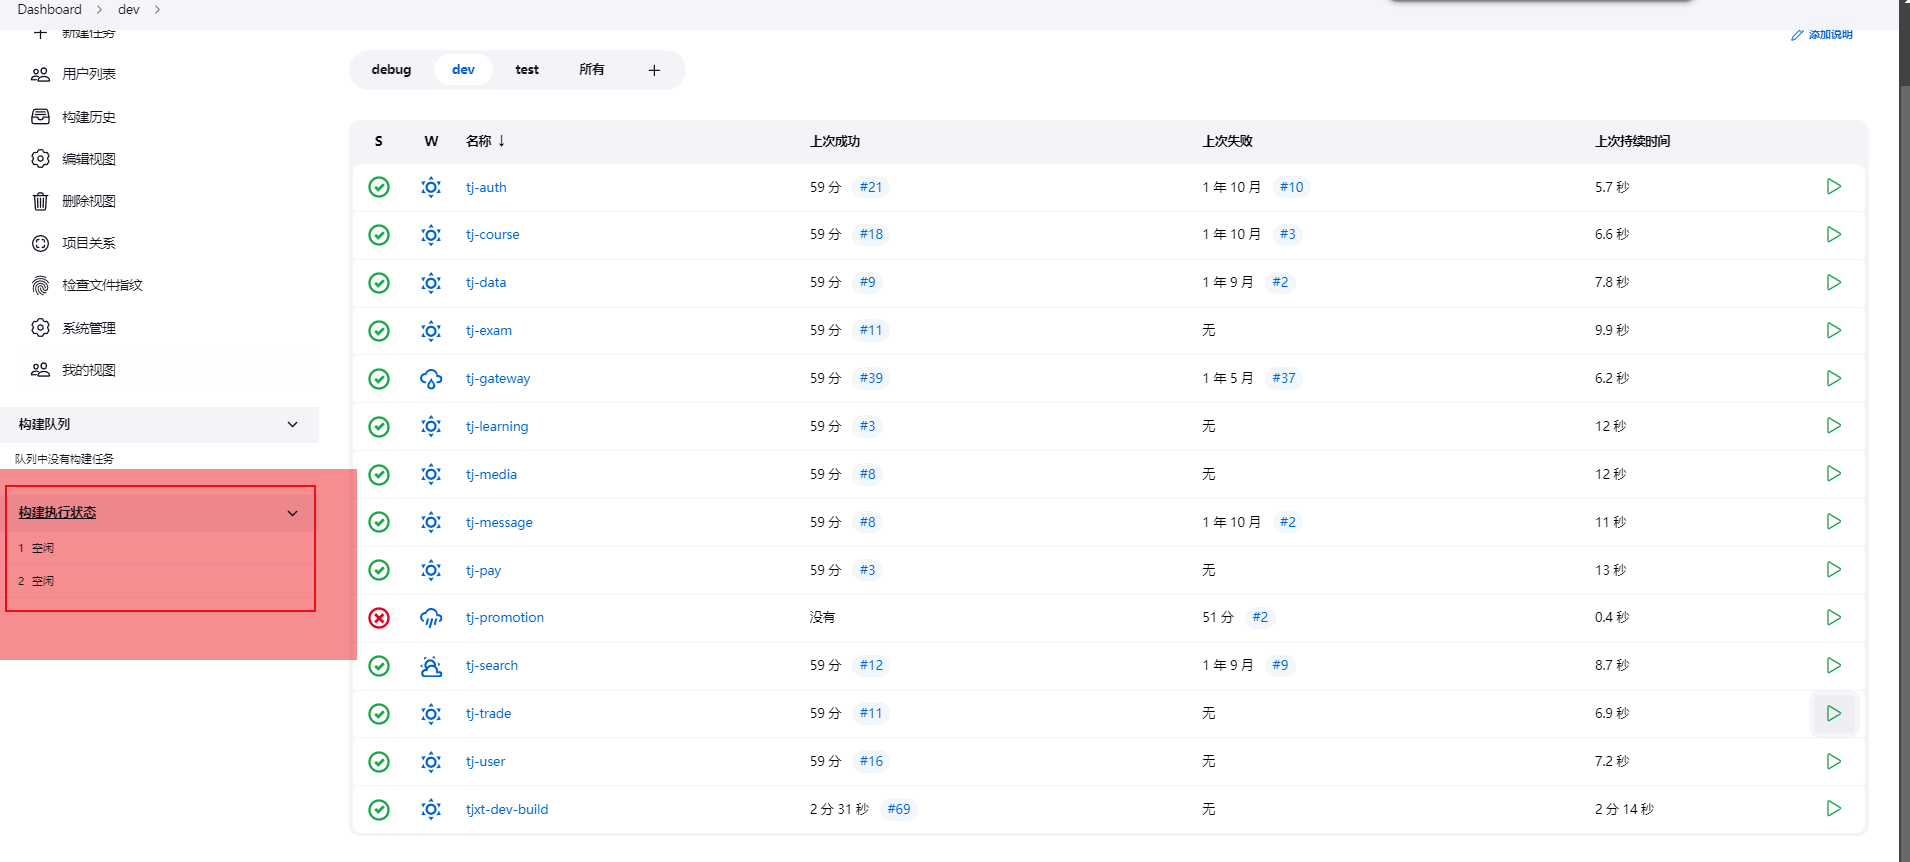Click the success status icon of tj-auth

pos(379,187)
